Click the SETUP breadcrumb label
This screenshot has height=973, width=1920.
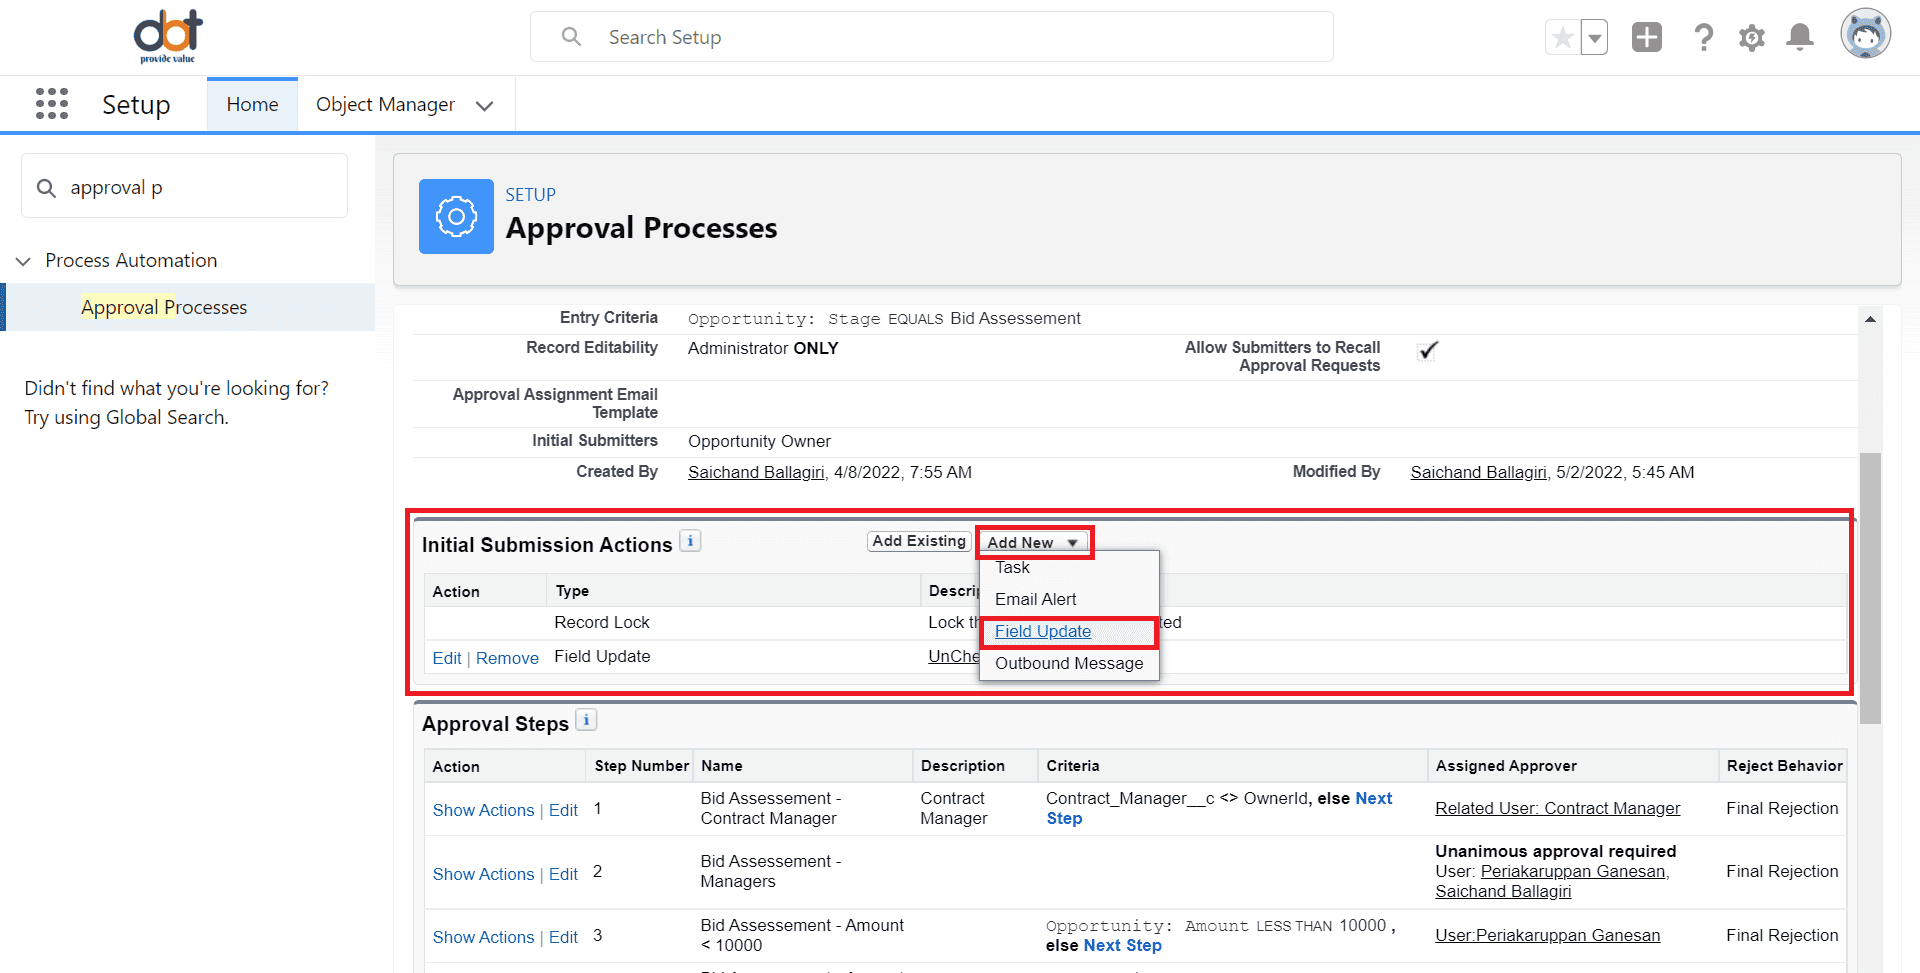click(x=530, y=195)
